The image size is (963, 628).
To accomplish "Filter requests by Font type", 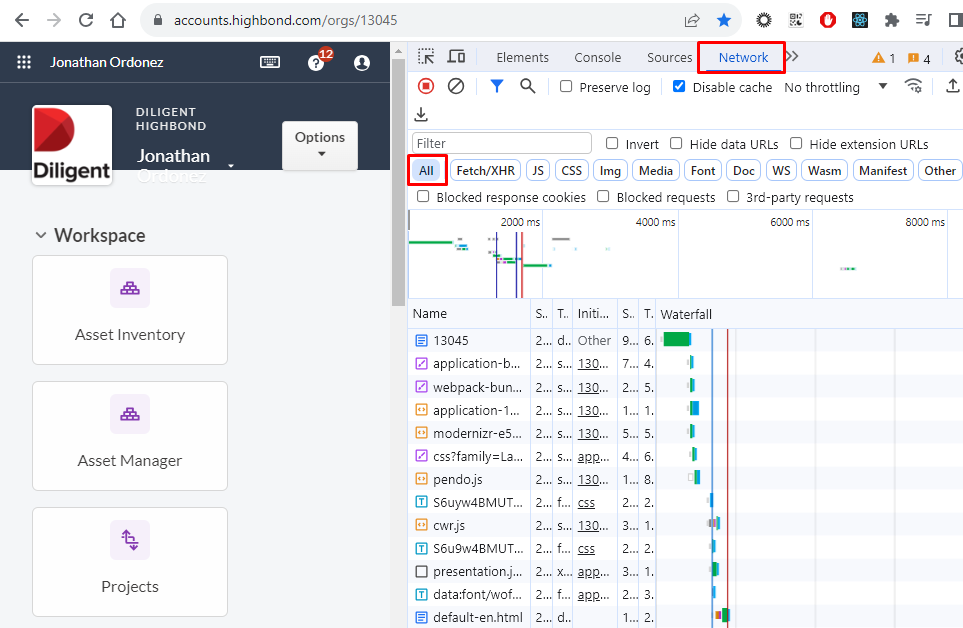I will click(x=703, y=171).
